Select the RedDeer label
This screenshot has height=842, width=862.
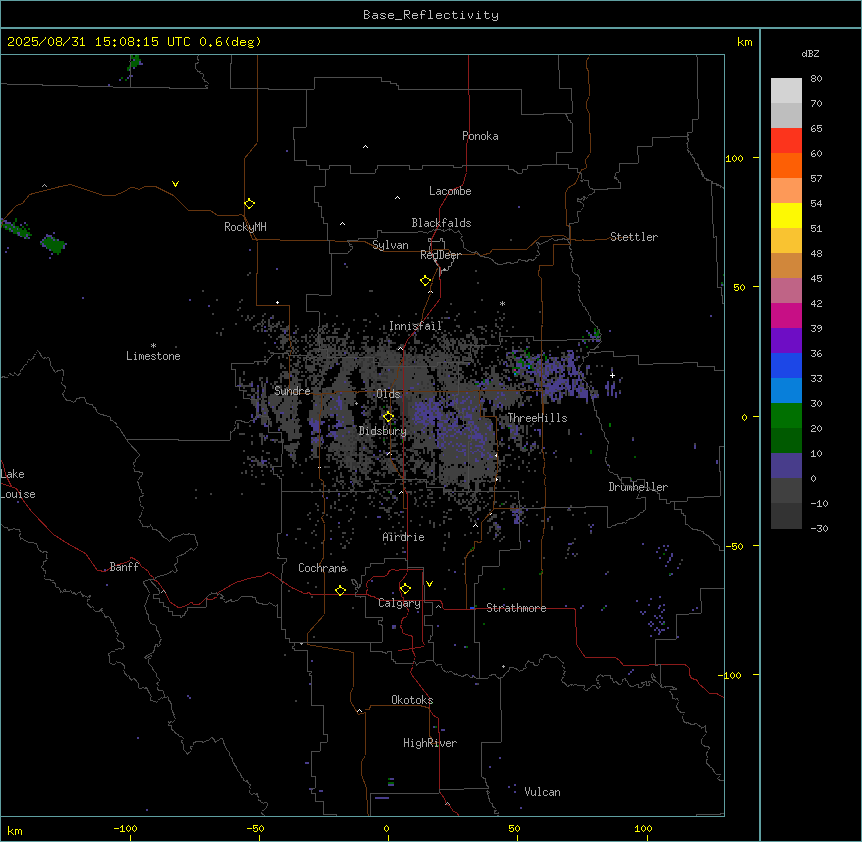coord(440,255)
